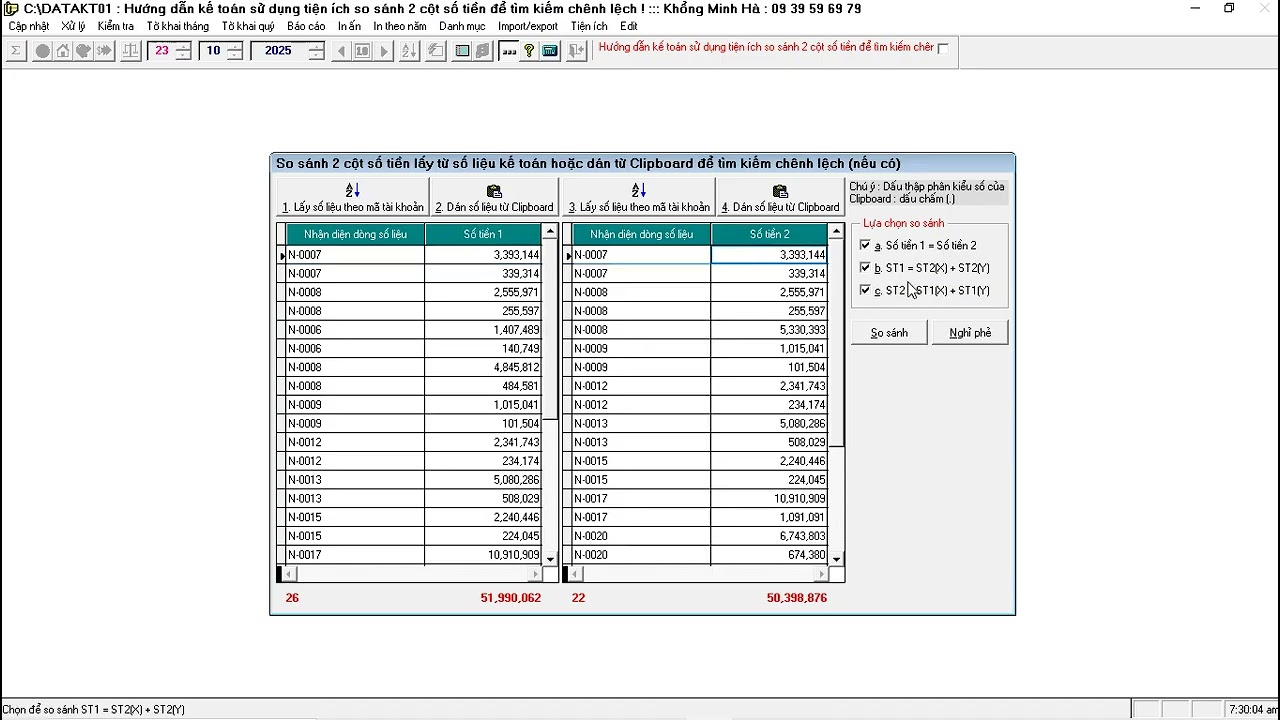Toggle option c. ST2 = ST1(X) + ST1(Y)
This screenshot has width=1280, height=720.
coord(865,290)
